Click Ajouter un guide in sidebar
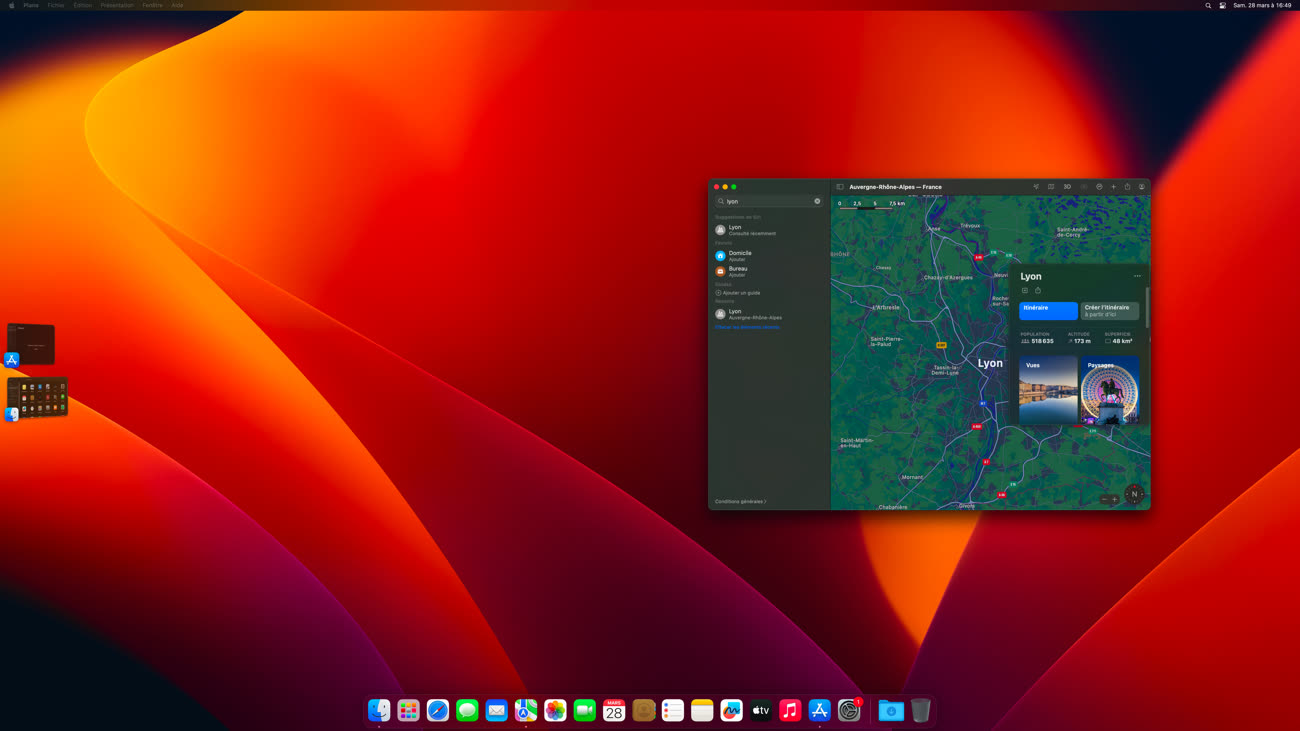This screenshot has width=1300, height=731. [740, 293]
